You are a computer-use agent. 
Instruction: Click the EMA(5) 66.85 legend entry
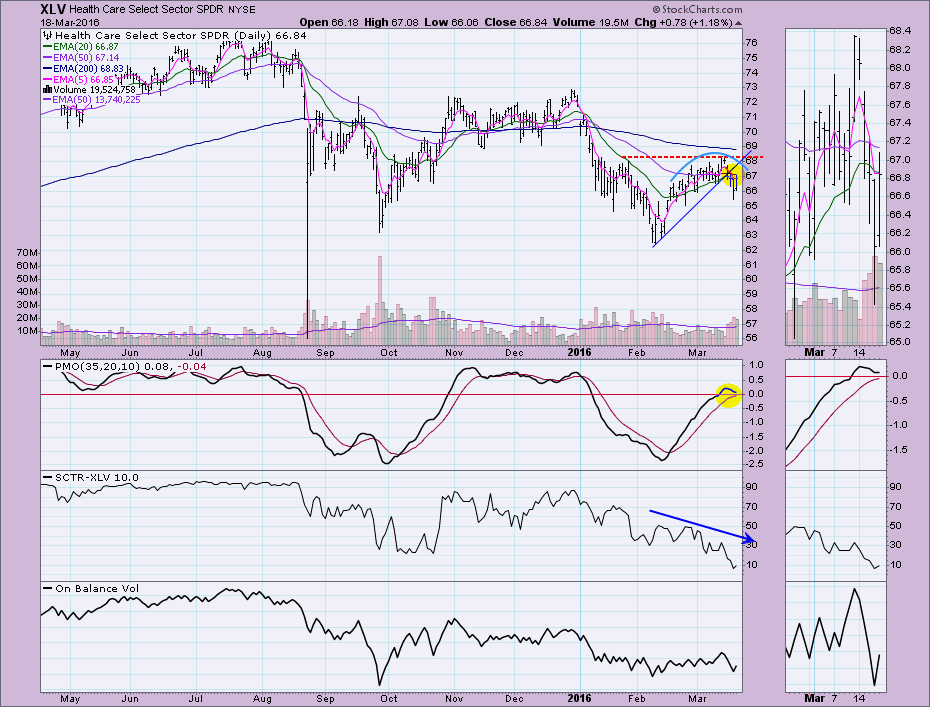click(x=83, y=79)
